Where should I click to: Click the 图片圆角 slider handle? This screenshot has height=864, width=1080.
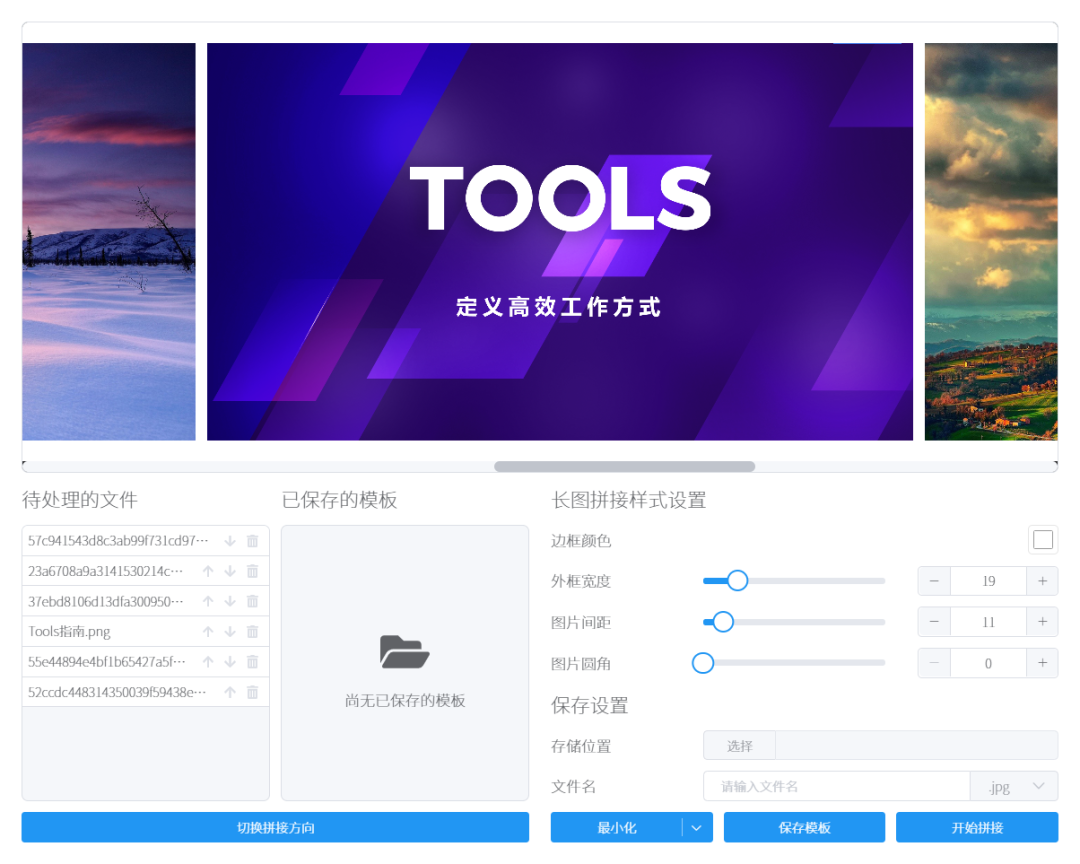(x=703, y=664)
